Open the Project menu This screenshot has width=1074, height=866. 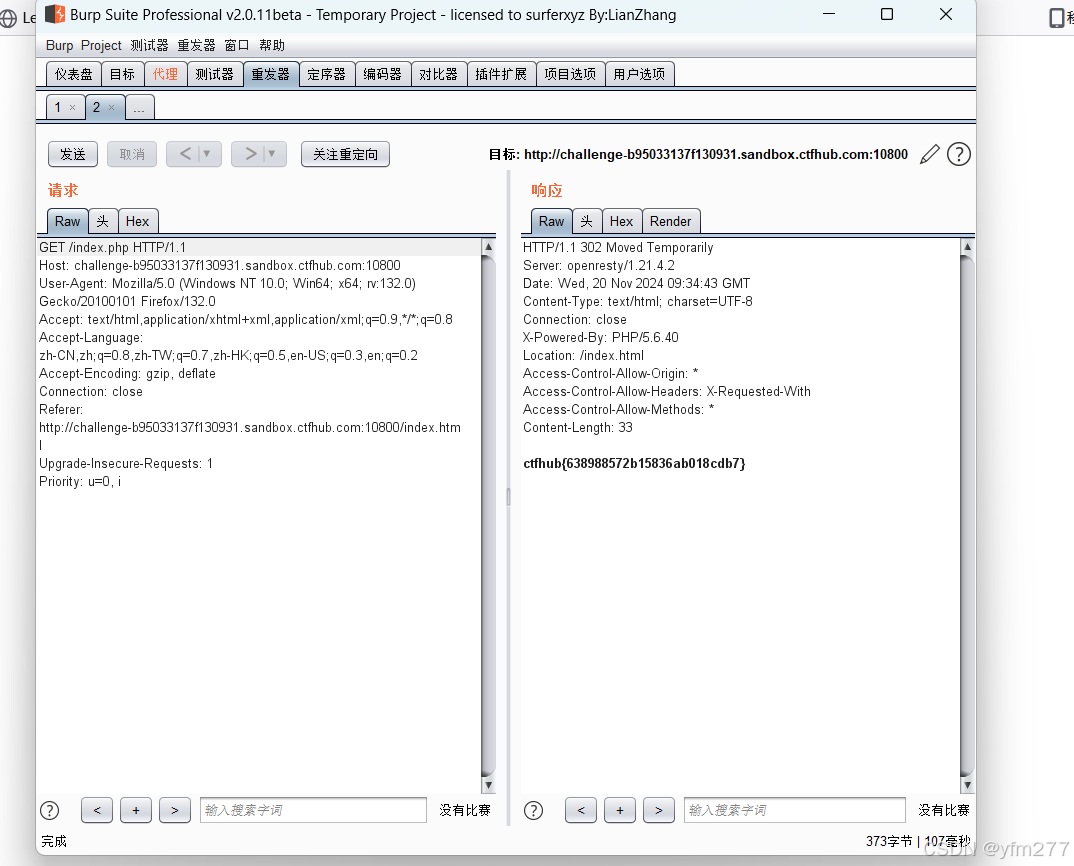click(101, 45)
